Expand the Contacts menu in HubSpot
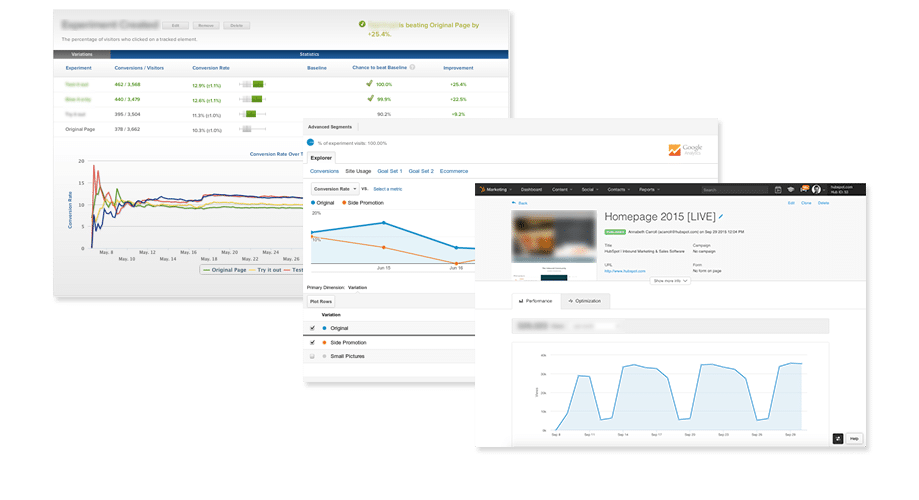 (x=618, y=190)
